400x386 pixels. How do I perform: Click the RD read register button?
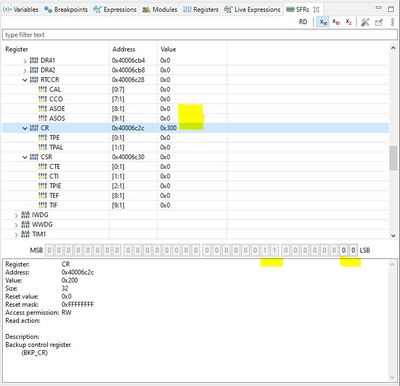[x=303, y=22]
